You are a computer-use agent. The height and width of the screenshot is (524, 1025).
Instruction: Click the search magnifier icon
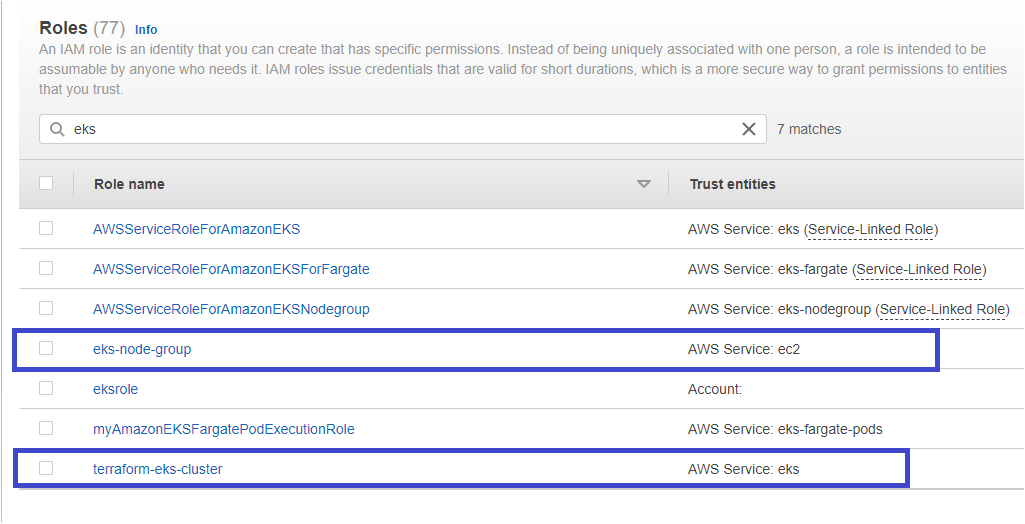click(57, 129)
